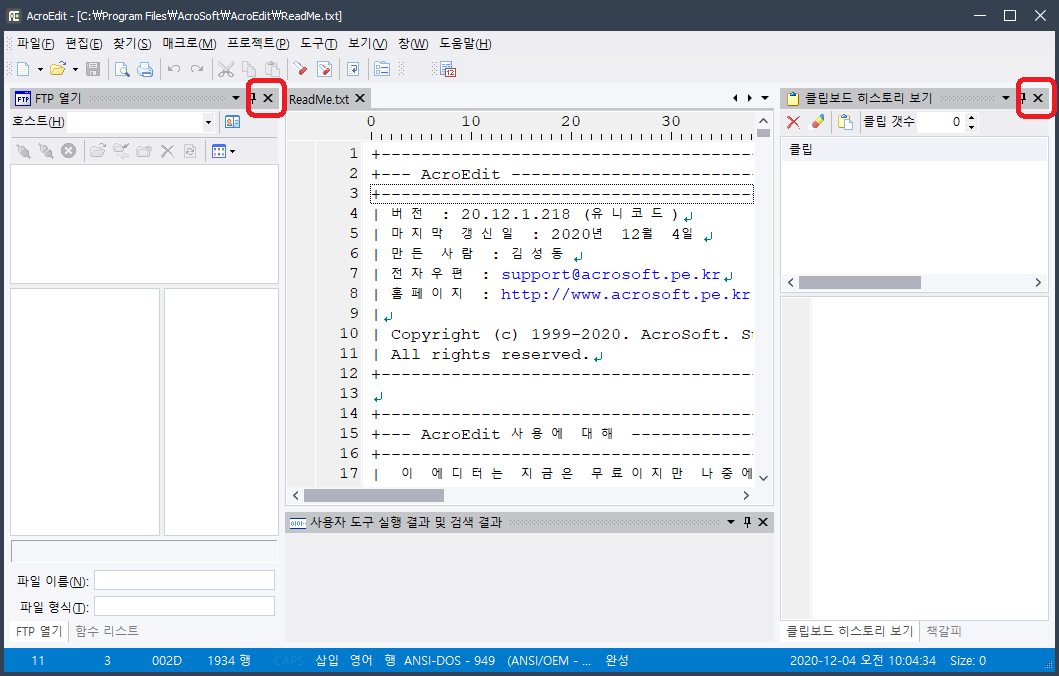Viewport: 1059px width, 676px height.
Task: Click the FTP disconnect plug icon
Action: click(x=46, y=151)
